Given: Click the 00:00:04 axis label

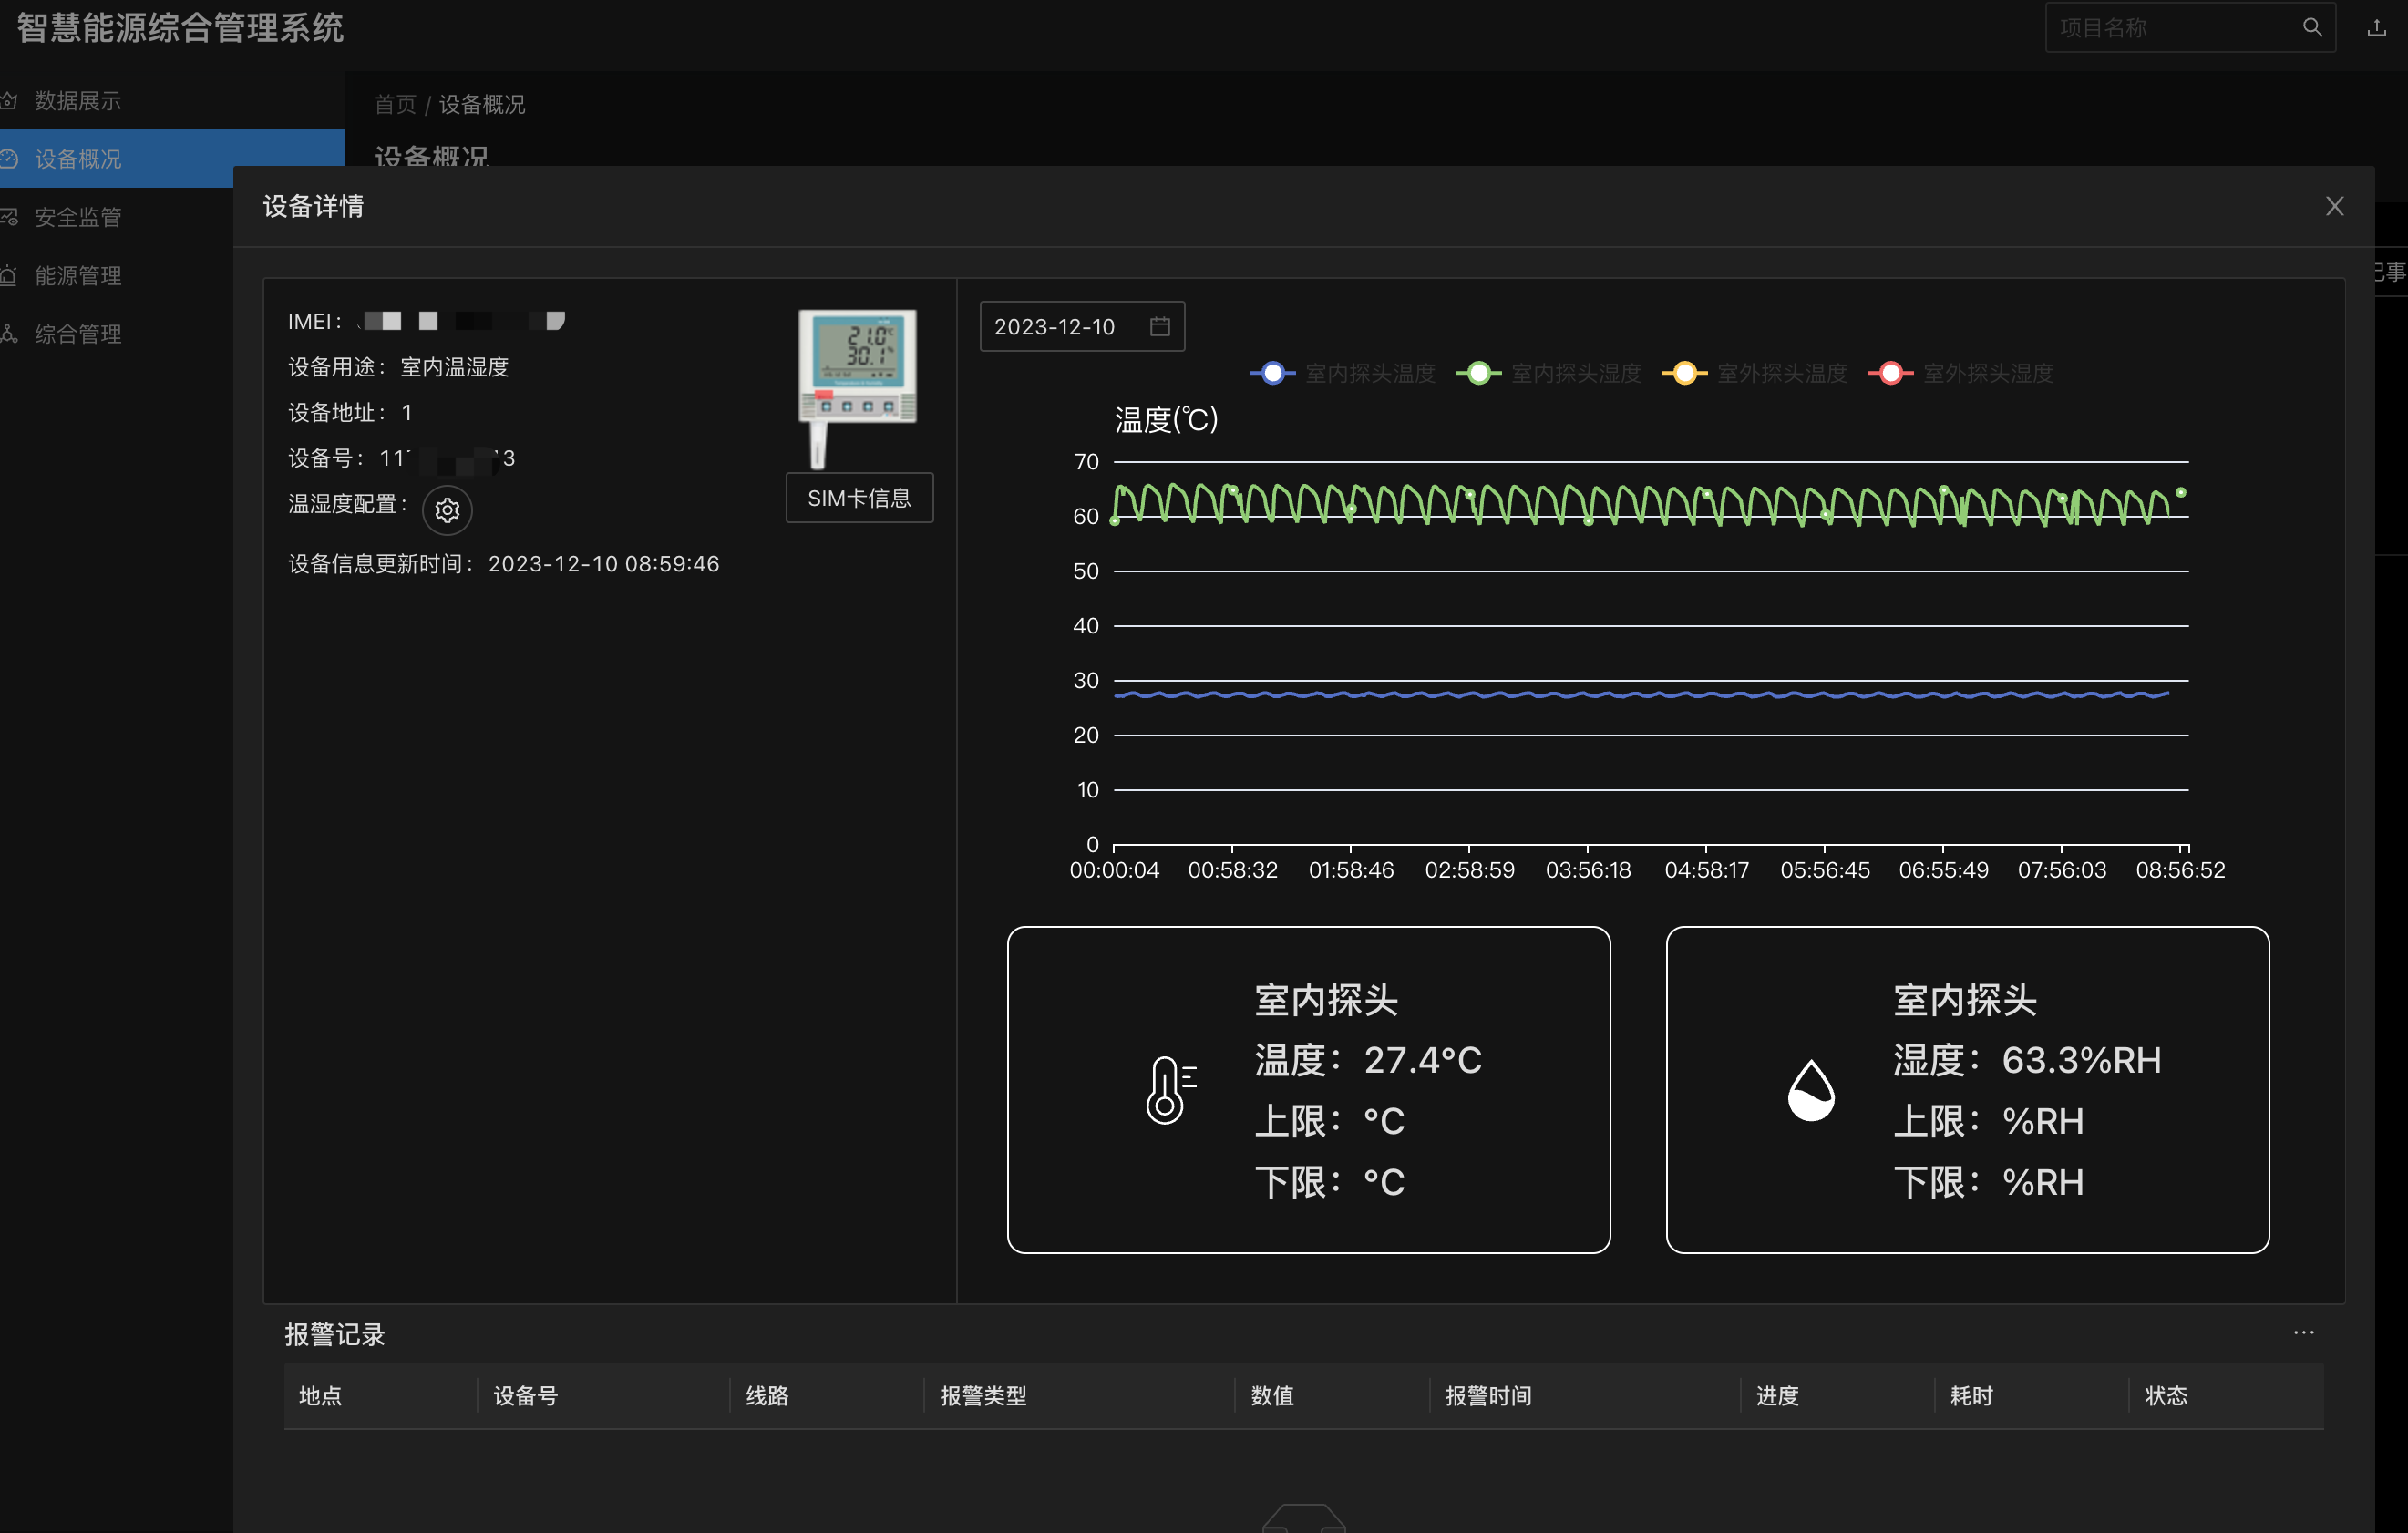Looking at the screenshot, I should click(x=1114, y=870).
